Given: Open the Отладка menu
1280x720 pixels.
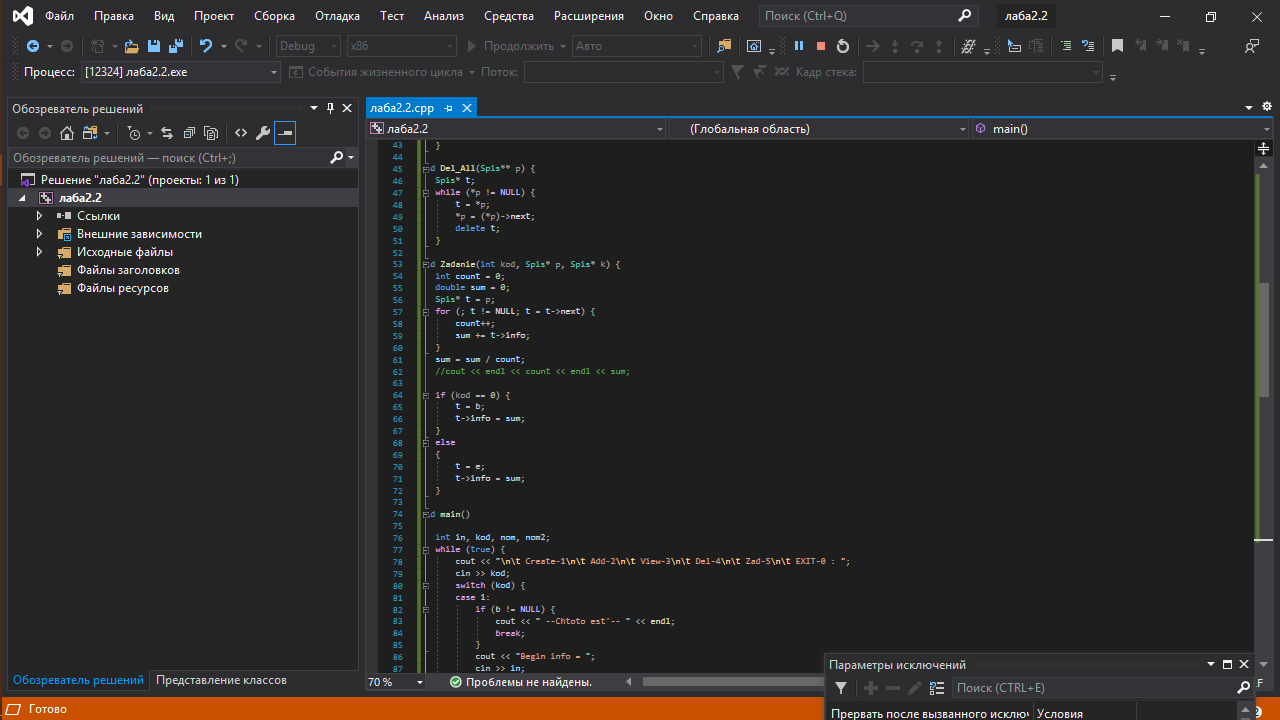Looking at the screenshot, I should coord(337,16).
